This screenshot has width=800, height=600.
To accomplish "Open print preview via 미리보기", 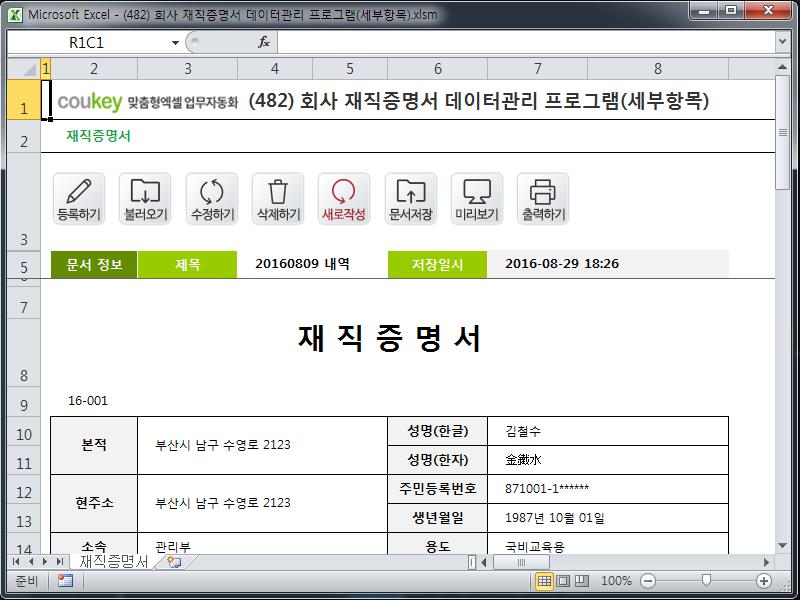I will 477,199.
